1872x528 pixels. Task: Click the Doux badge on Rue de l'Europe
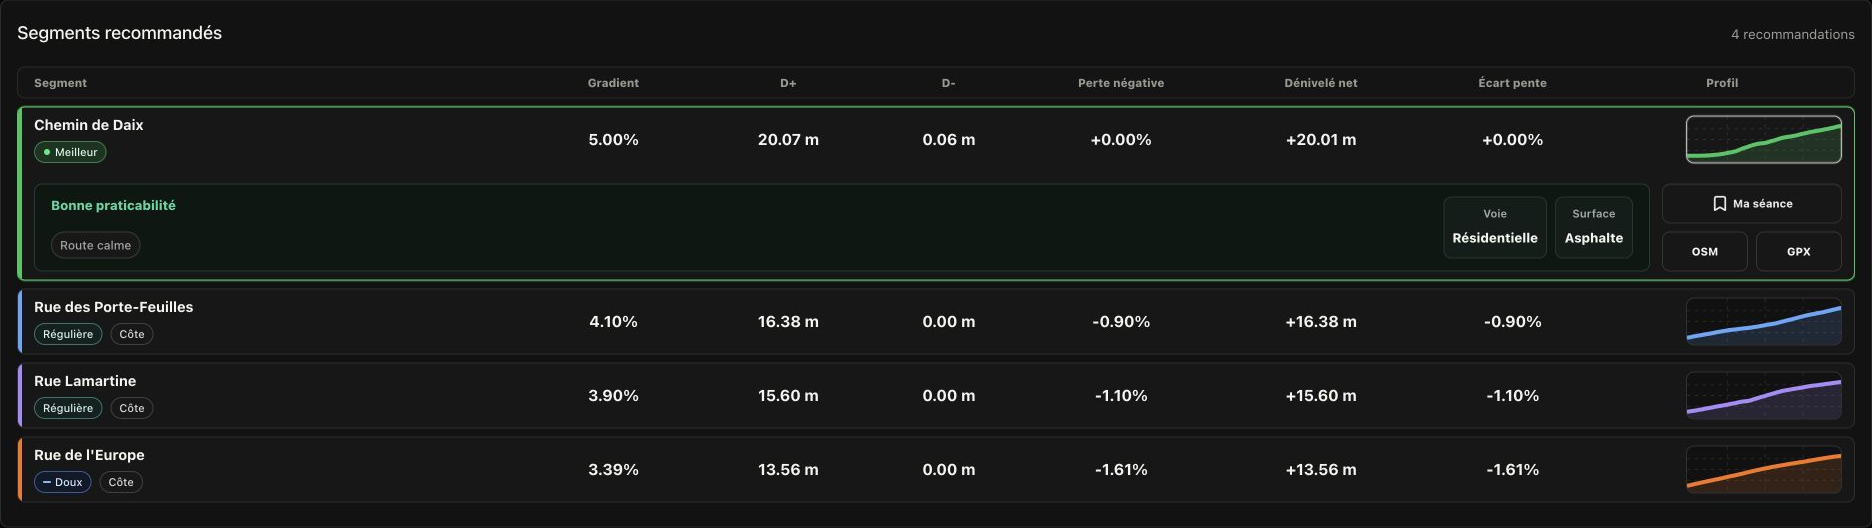63,482
